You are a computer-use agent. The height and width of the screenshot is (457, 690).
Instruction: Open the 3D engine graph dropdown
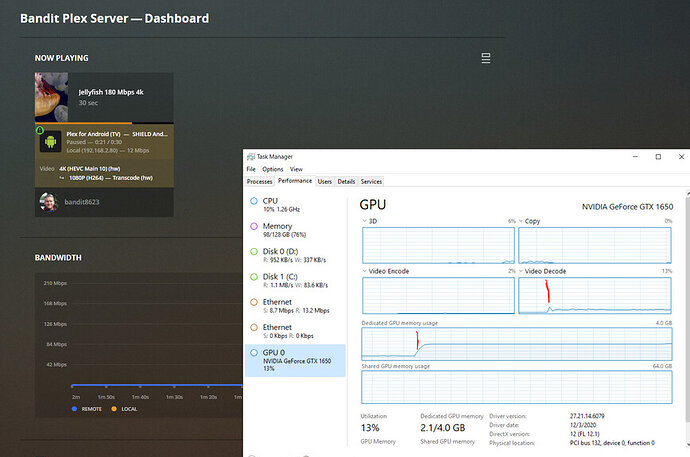click(x=365, y=221)
